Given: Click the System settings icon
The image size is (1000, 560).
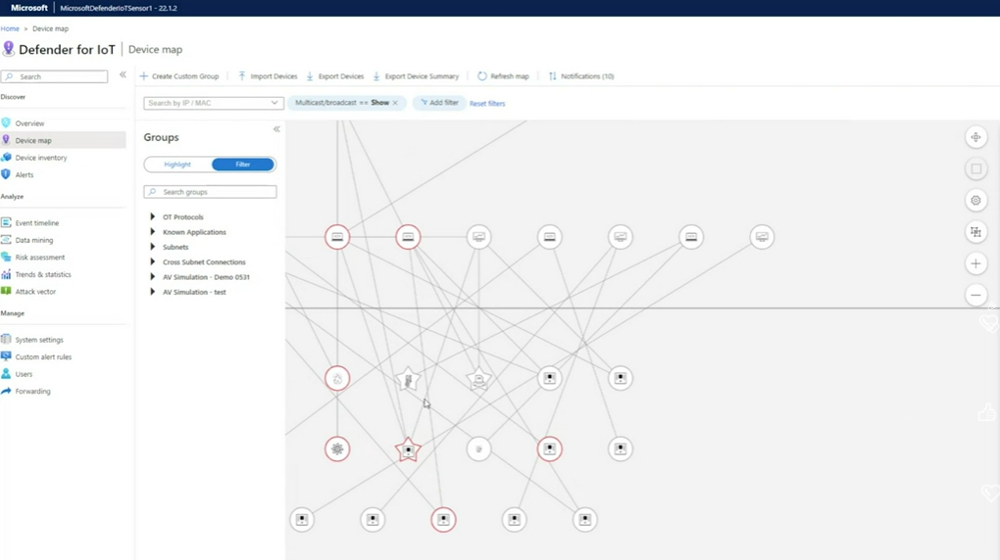Looking at the screenshot, I should [x=6, y=339].
